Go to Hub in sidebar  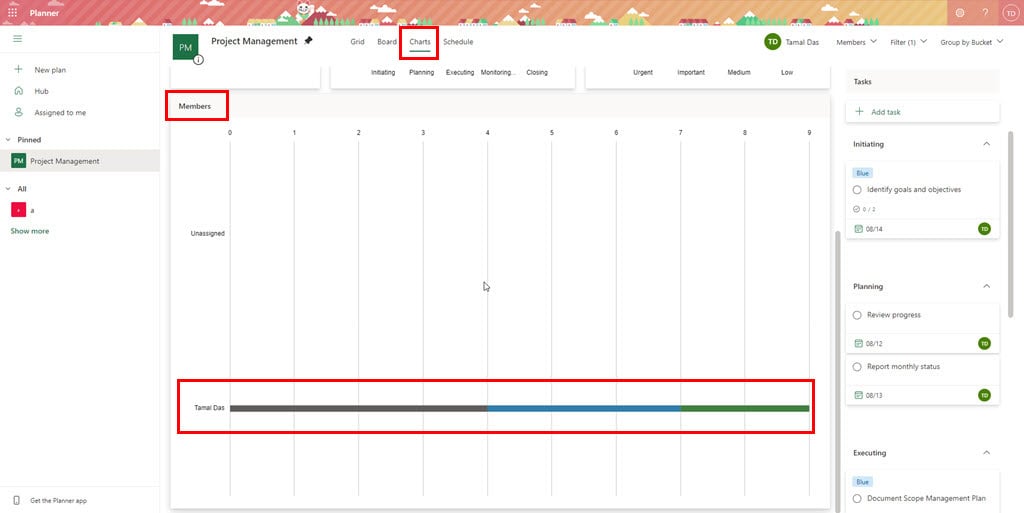coord(41,91)
